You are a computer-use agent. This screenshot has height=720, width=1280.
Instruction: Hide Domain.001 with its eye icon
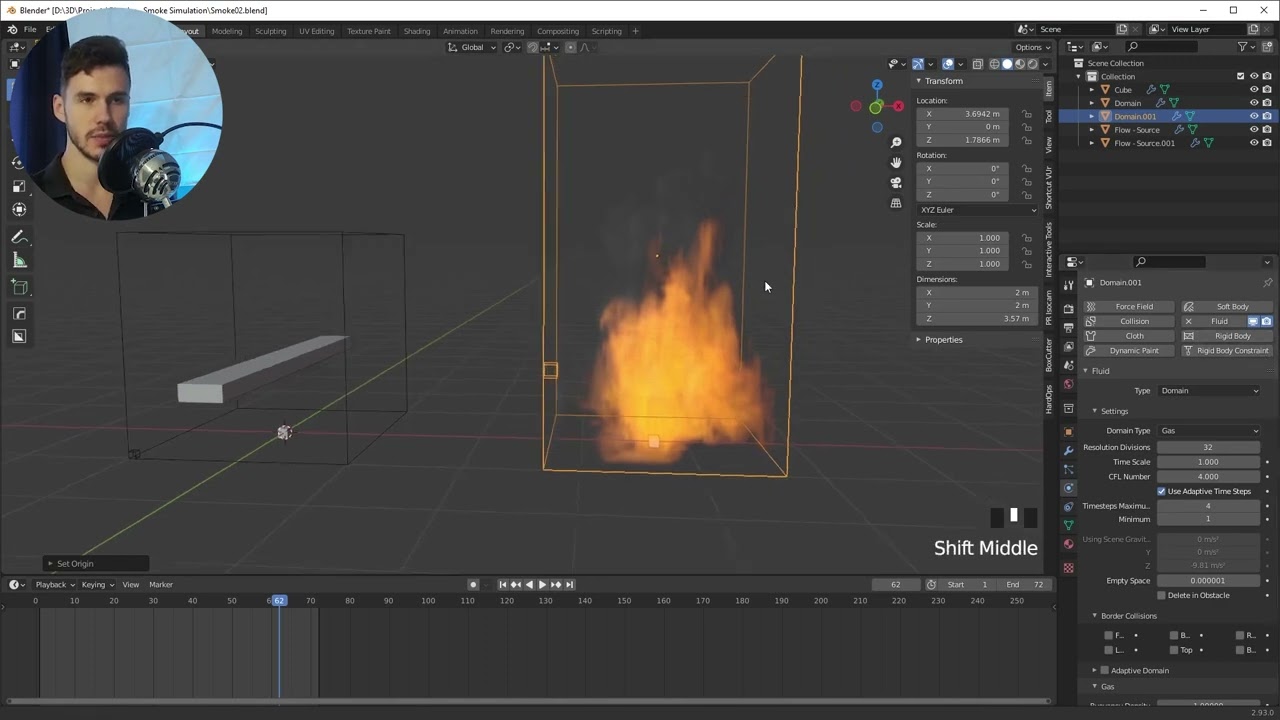click(1254, 116)
